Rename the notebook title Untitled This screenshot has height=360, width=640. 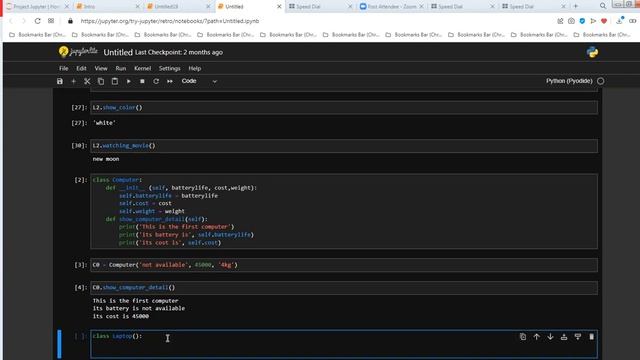tap(118, 52)
